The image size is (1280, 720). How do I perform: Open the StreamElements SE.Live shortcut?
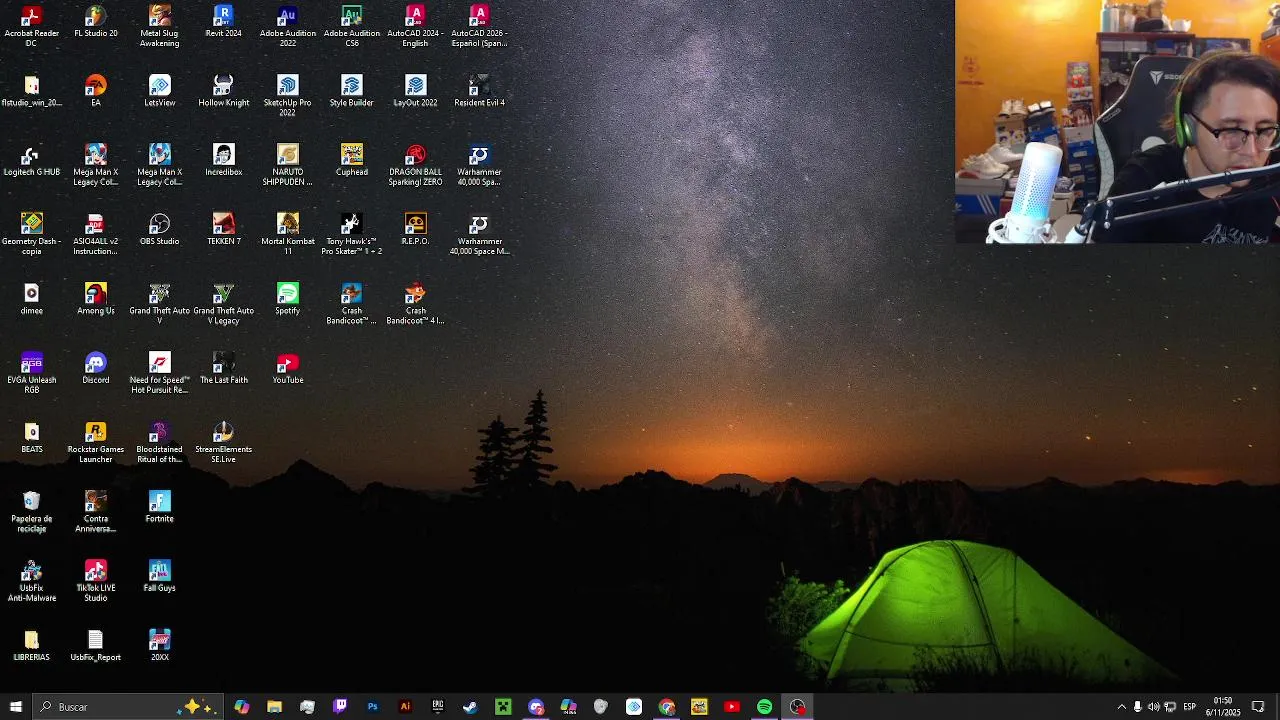(x=224, y=442)
